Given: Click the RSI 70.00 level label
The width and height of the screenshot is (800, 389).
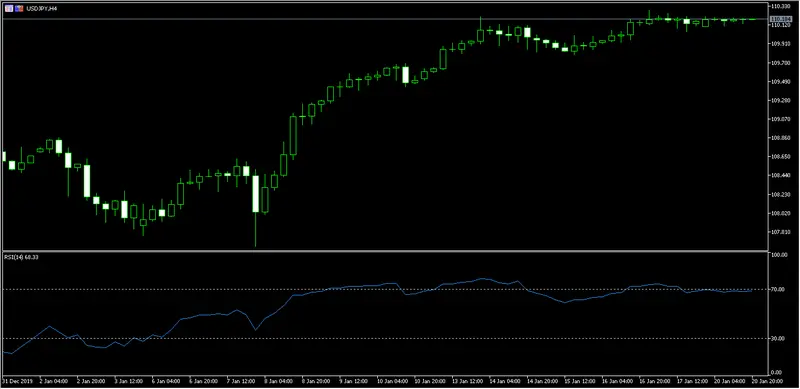Looking at the screenshot, I should tap(779, 289).
